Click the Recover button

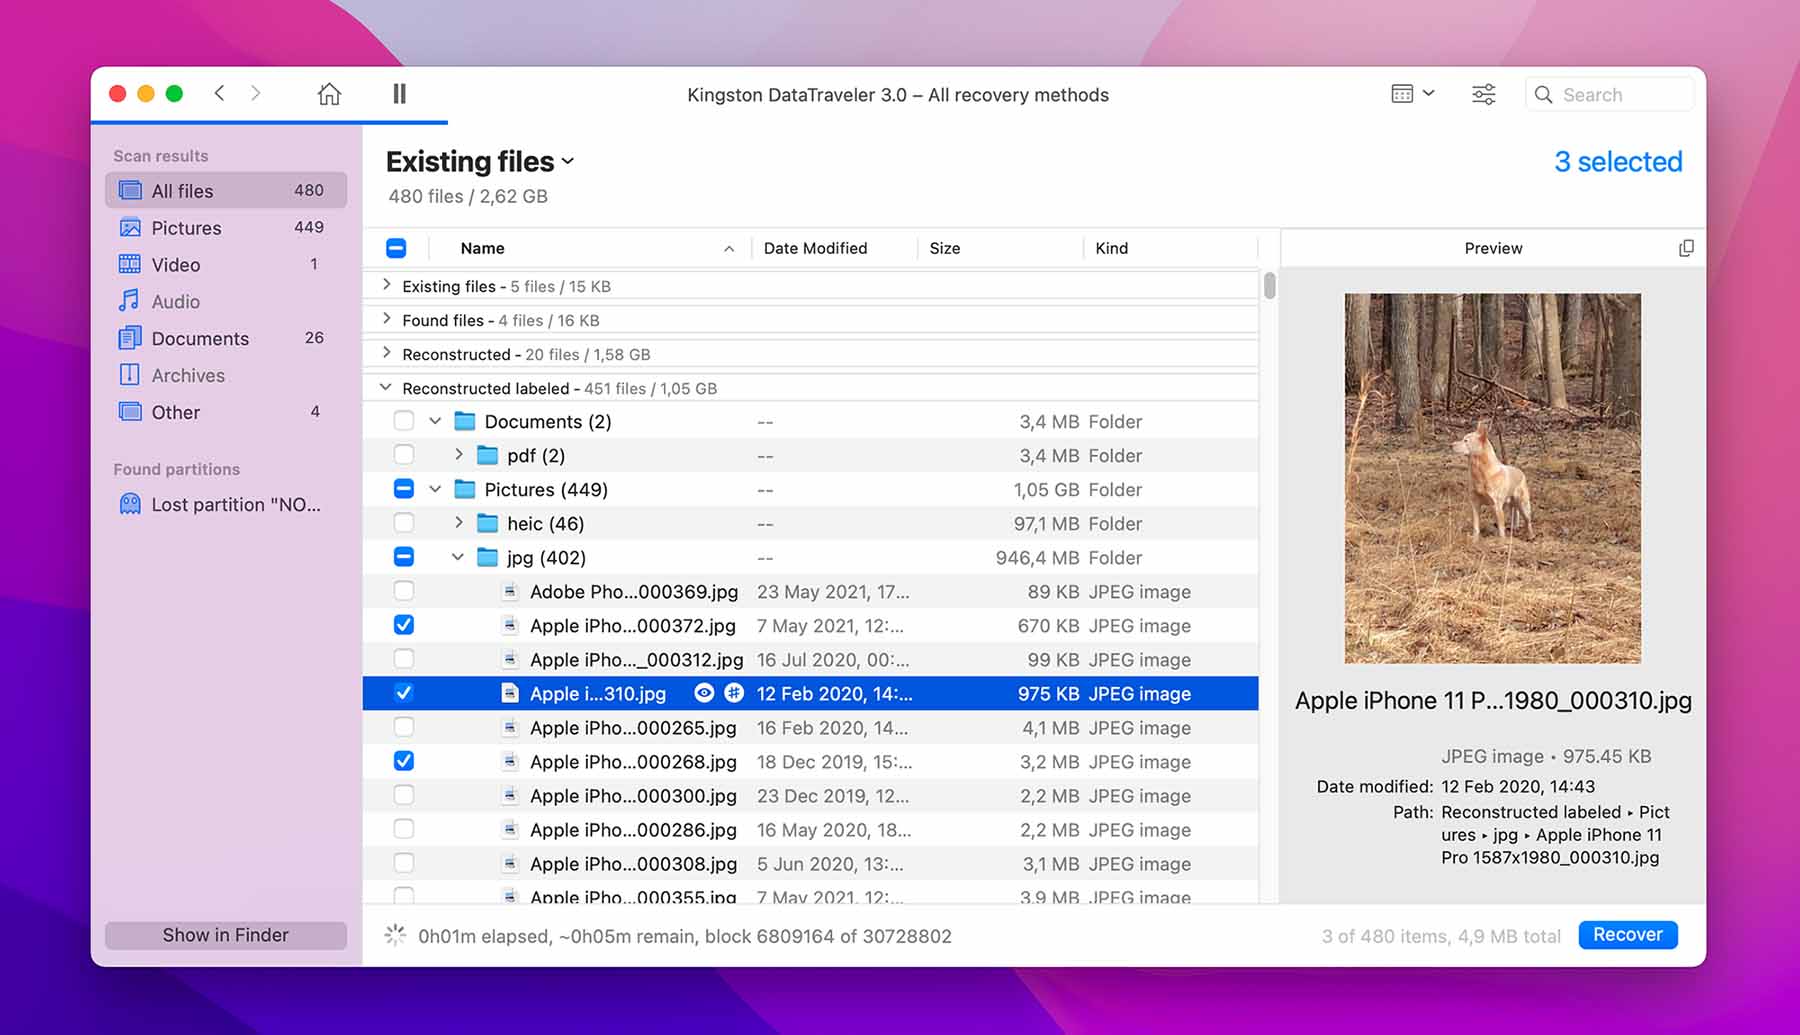[1628, 935]
